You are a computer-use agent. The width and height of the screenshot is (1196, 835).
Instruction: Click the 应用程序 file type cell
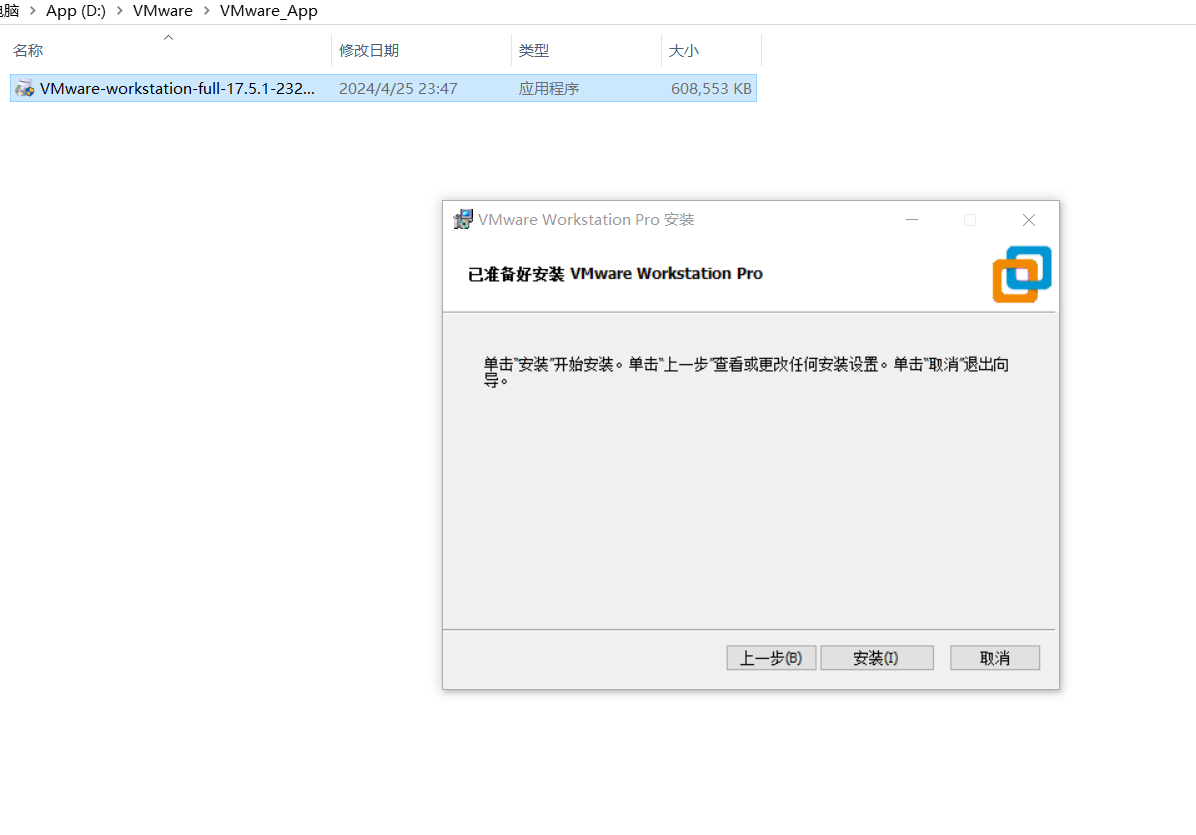point(549,88)
